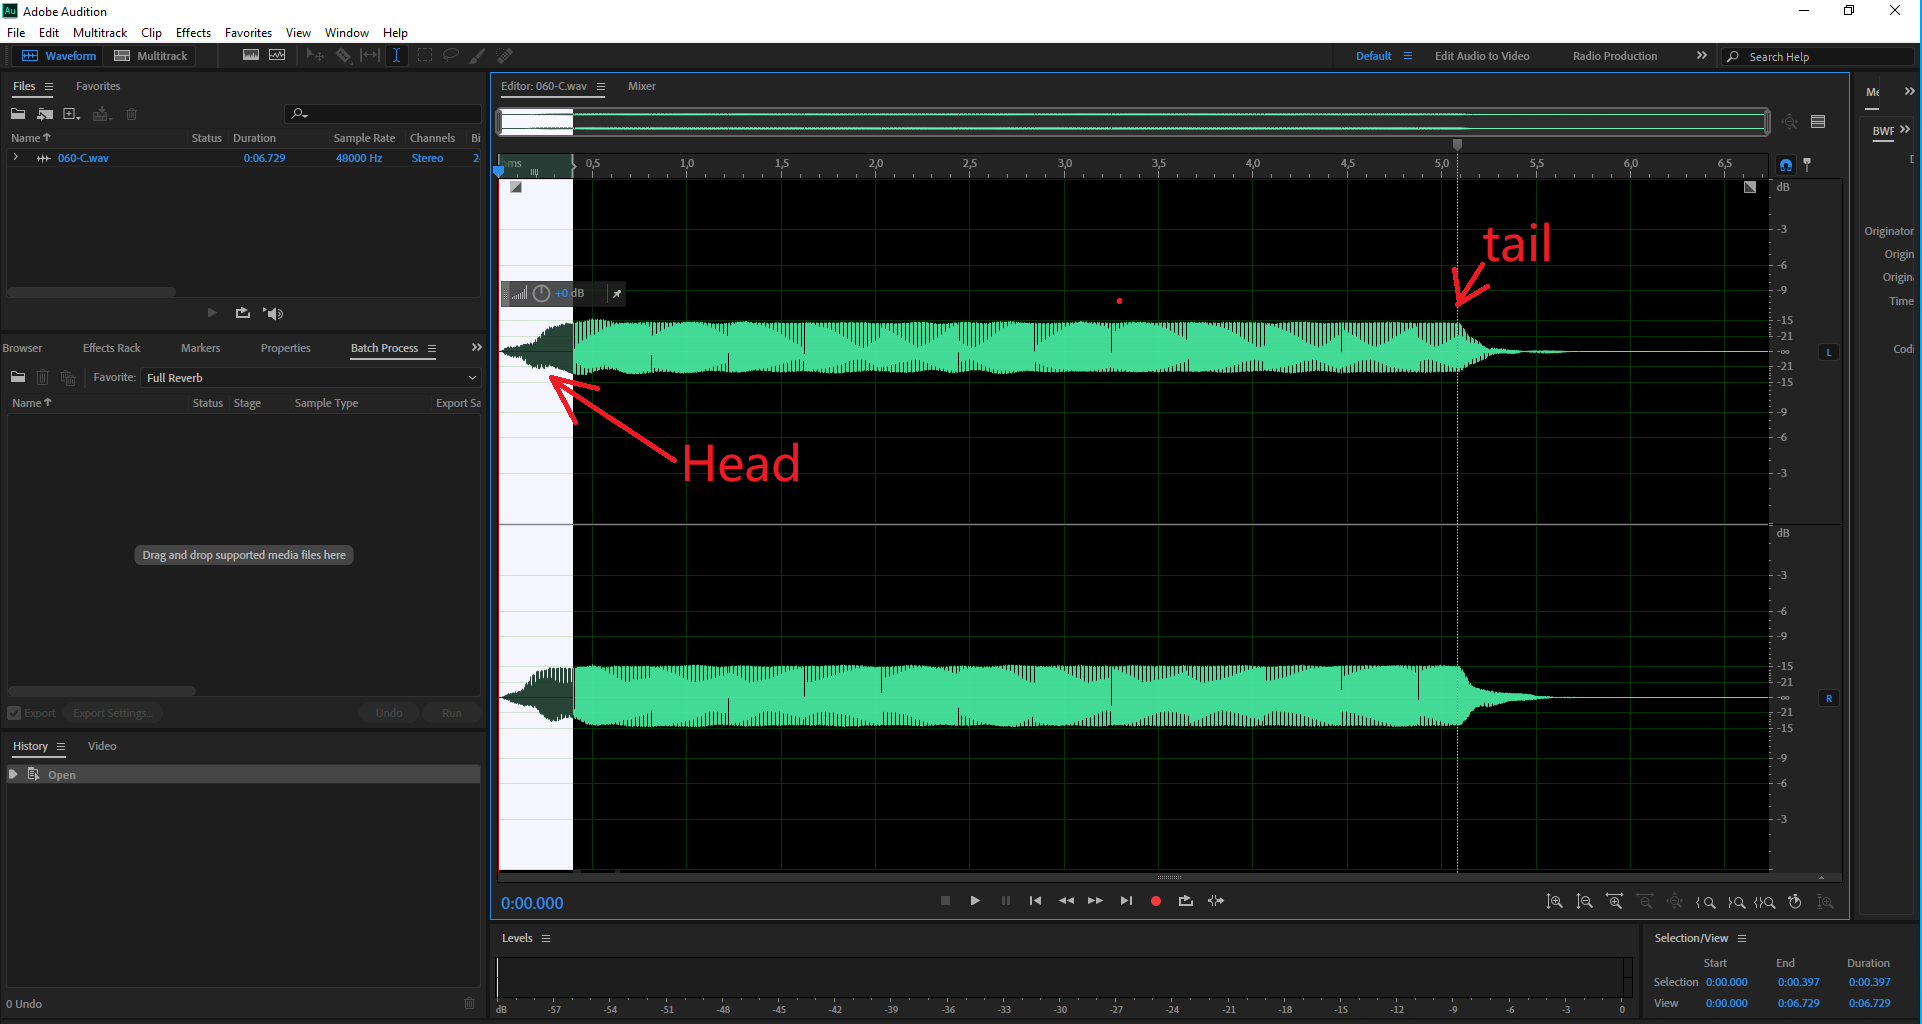Show the Spectral Pitch Display
The width and height of the screenshot is (1922, 1024).
pyautogui.click(x=277, y=56)
